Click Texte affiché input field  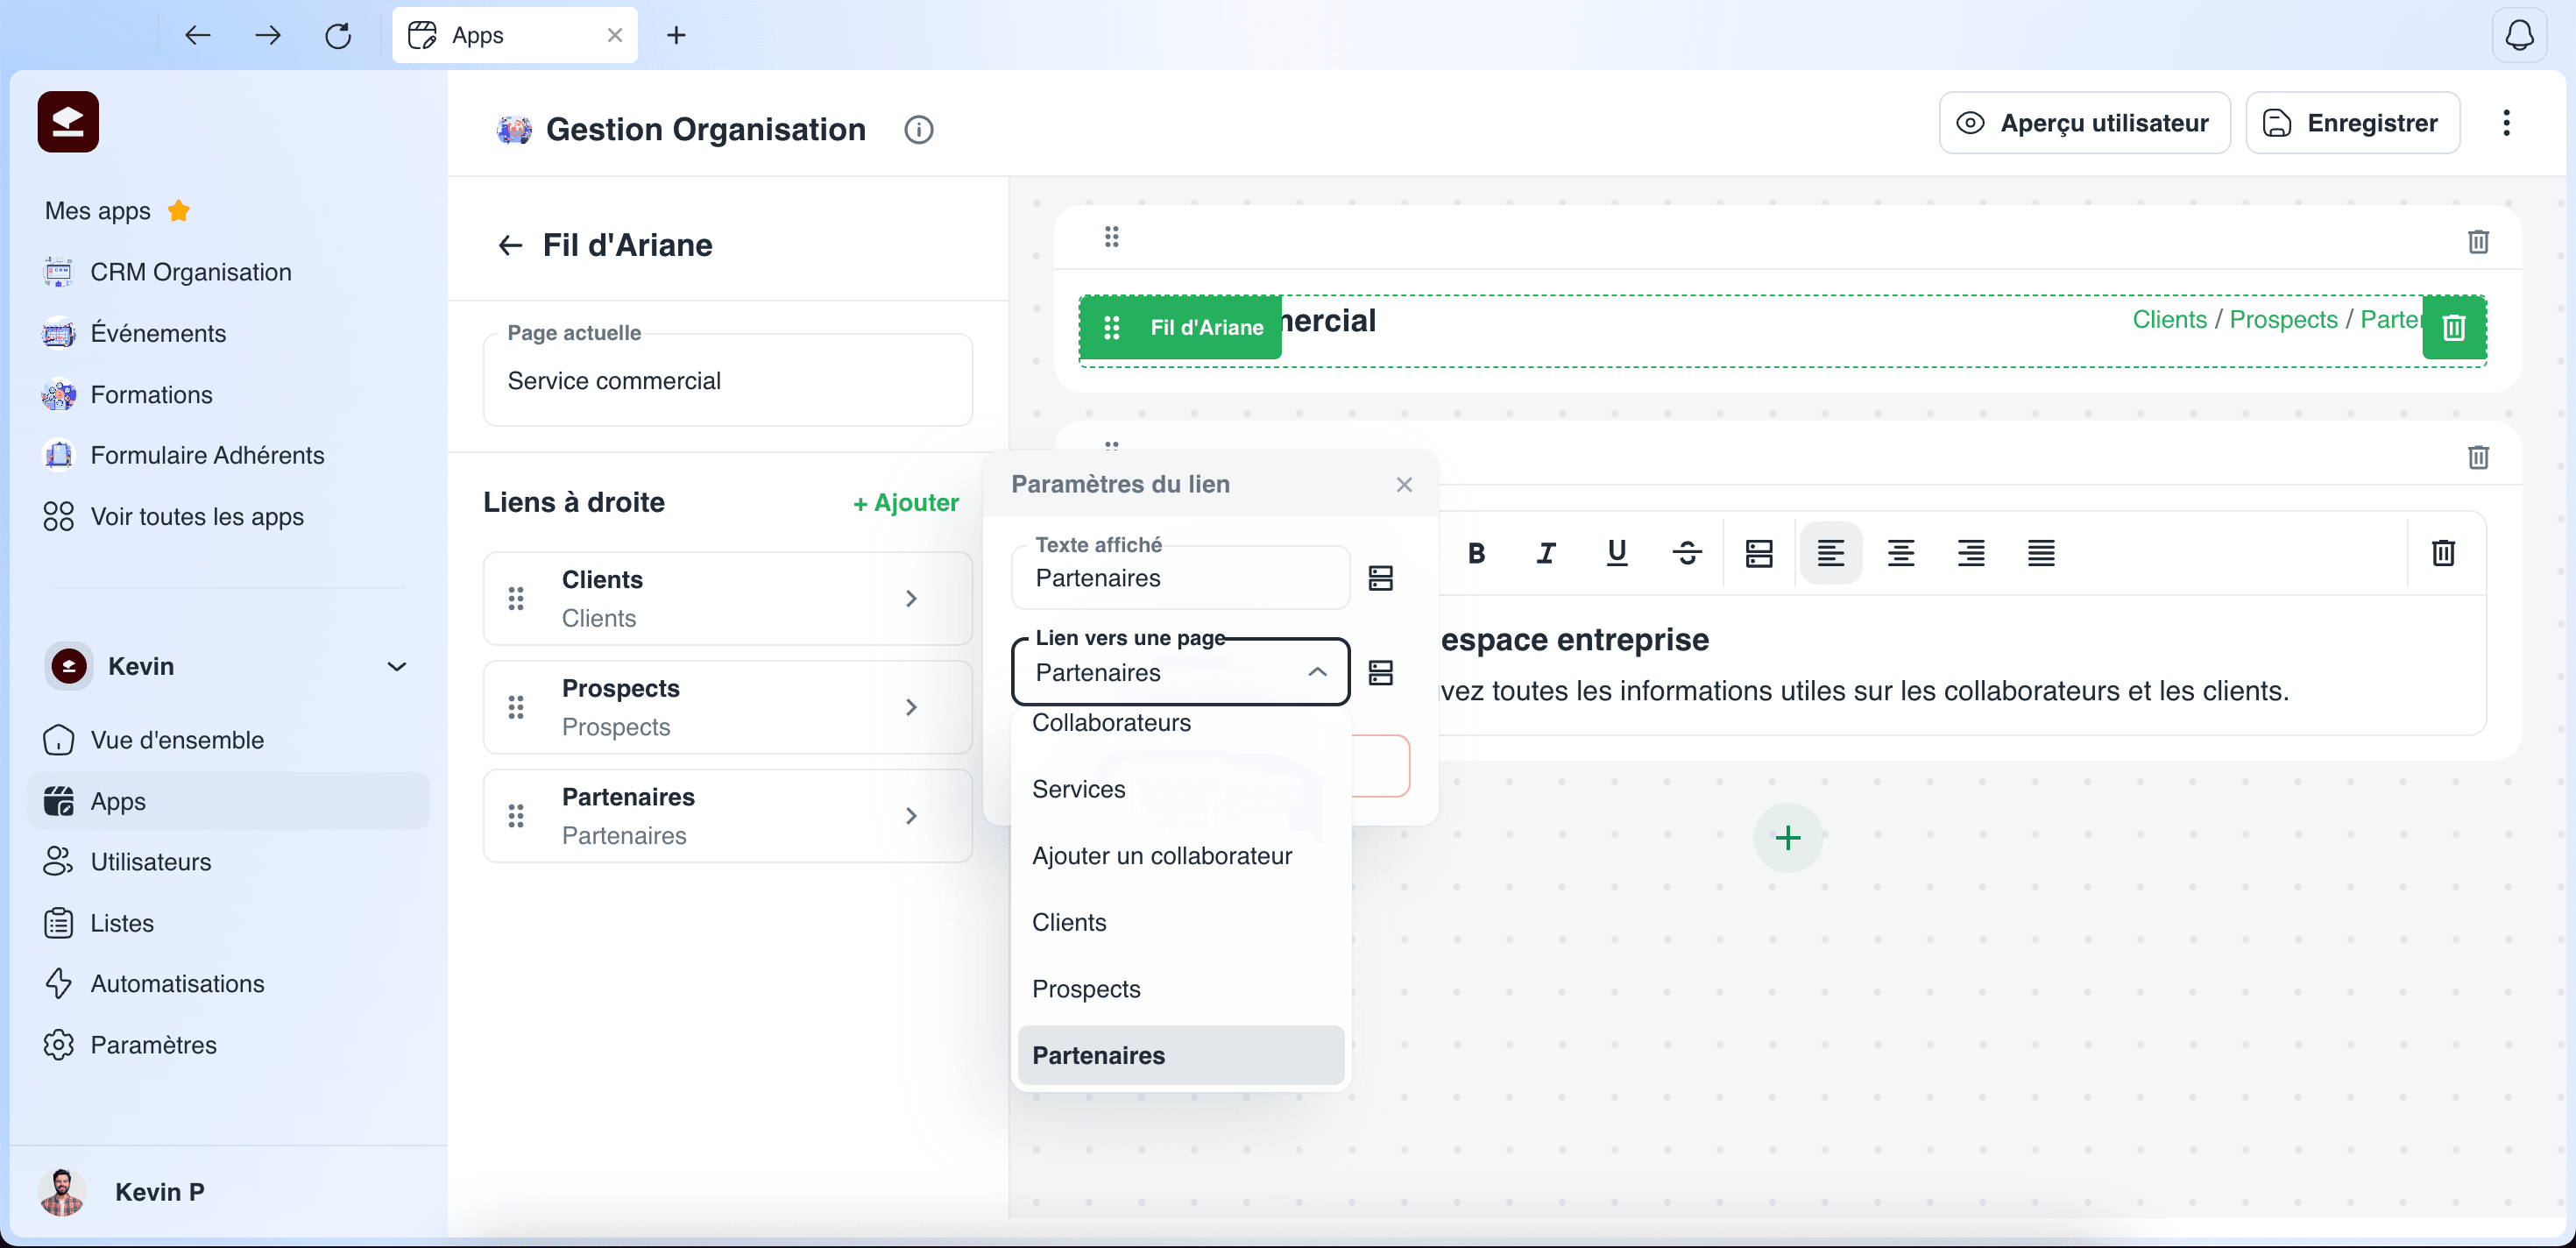1180,578
